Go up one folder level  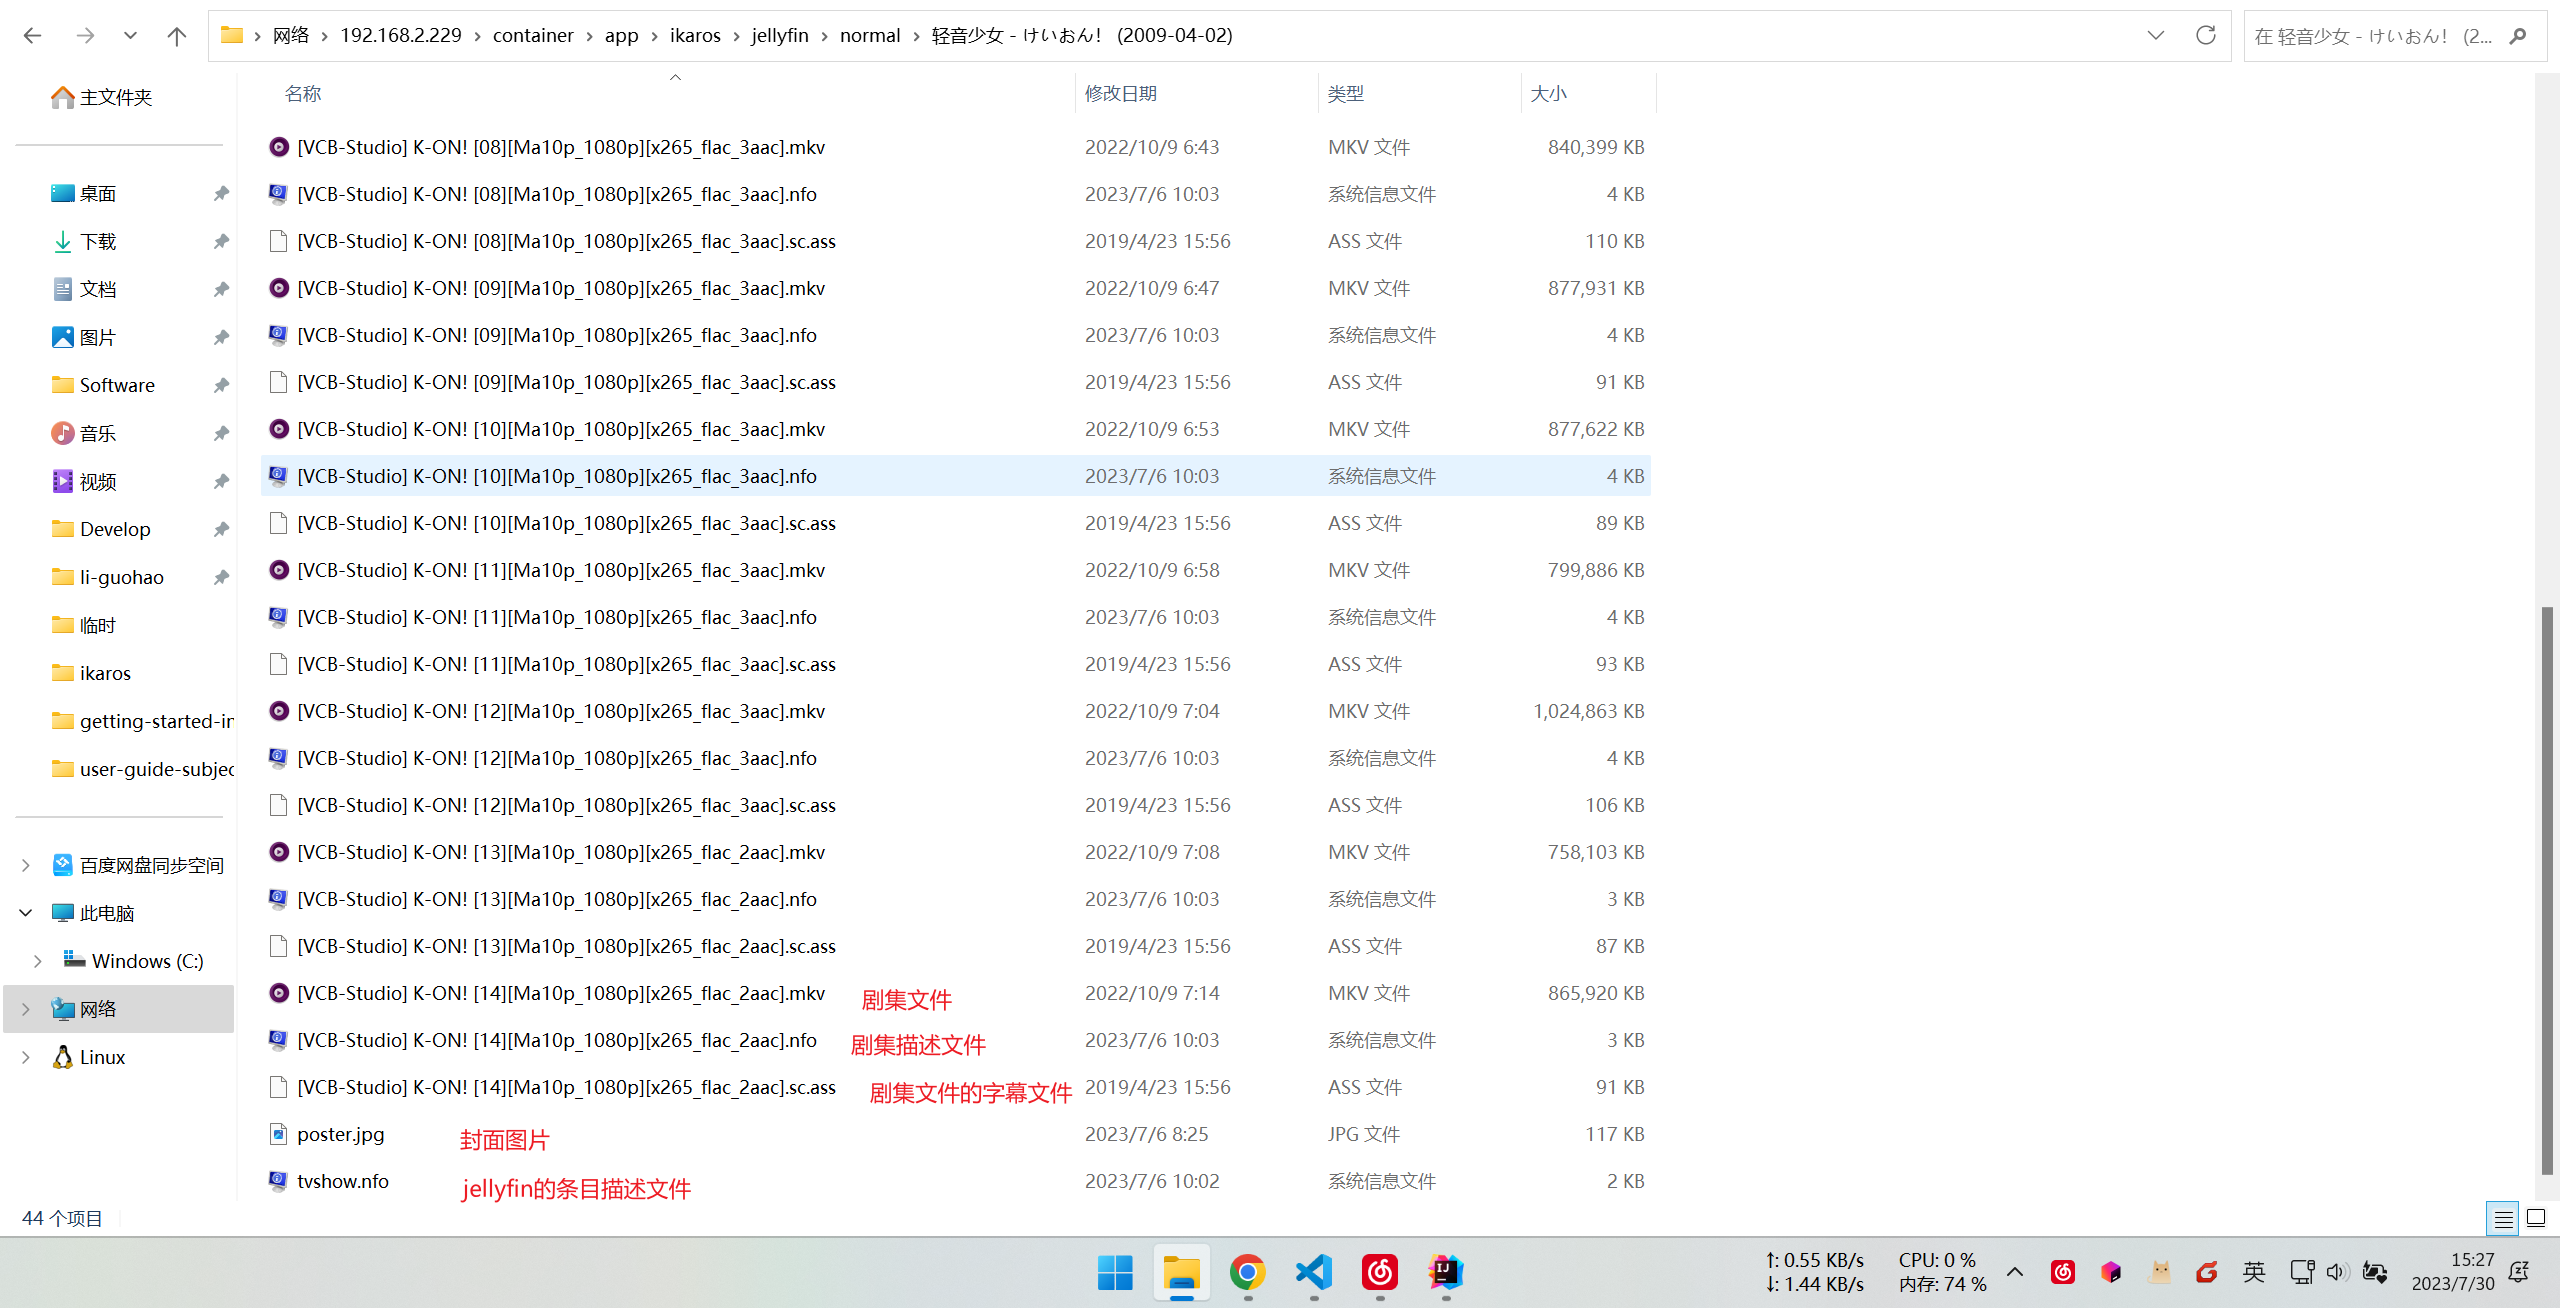tap(177, 36)
